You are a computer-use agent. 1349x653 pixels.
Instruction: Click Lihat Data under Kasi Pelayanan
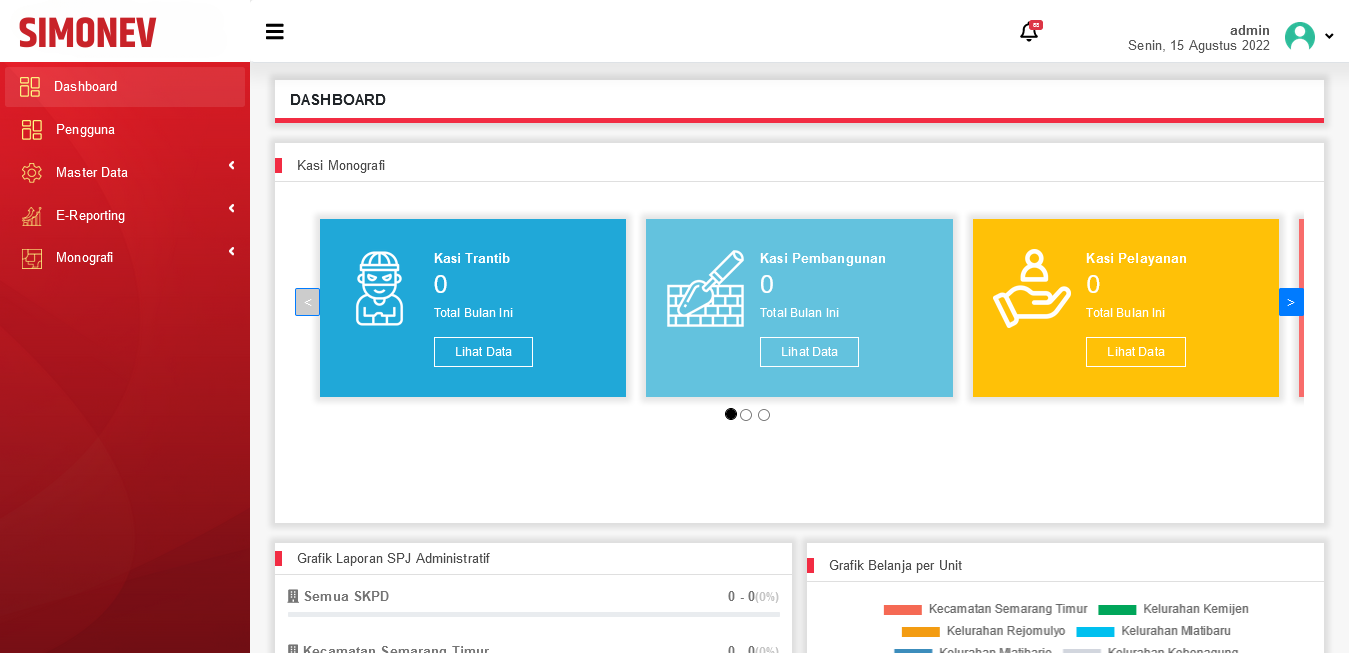pyautogui.click(x=1135, y=352)
